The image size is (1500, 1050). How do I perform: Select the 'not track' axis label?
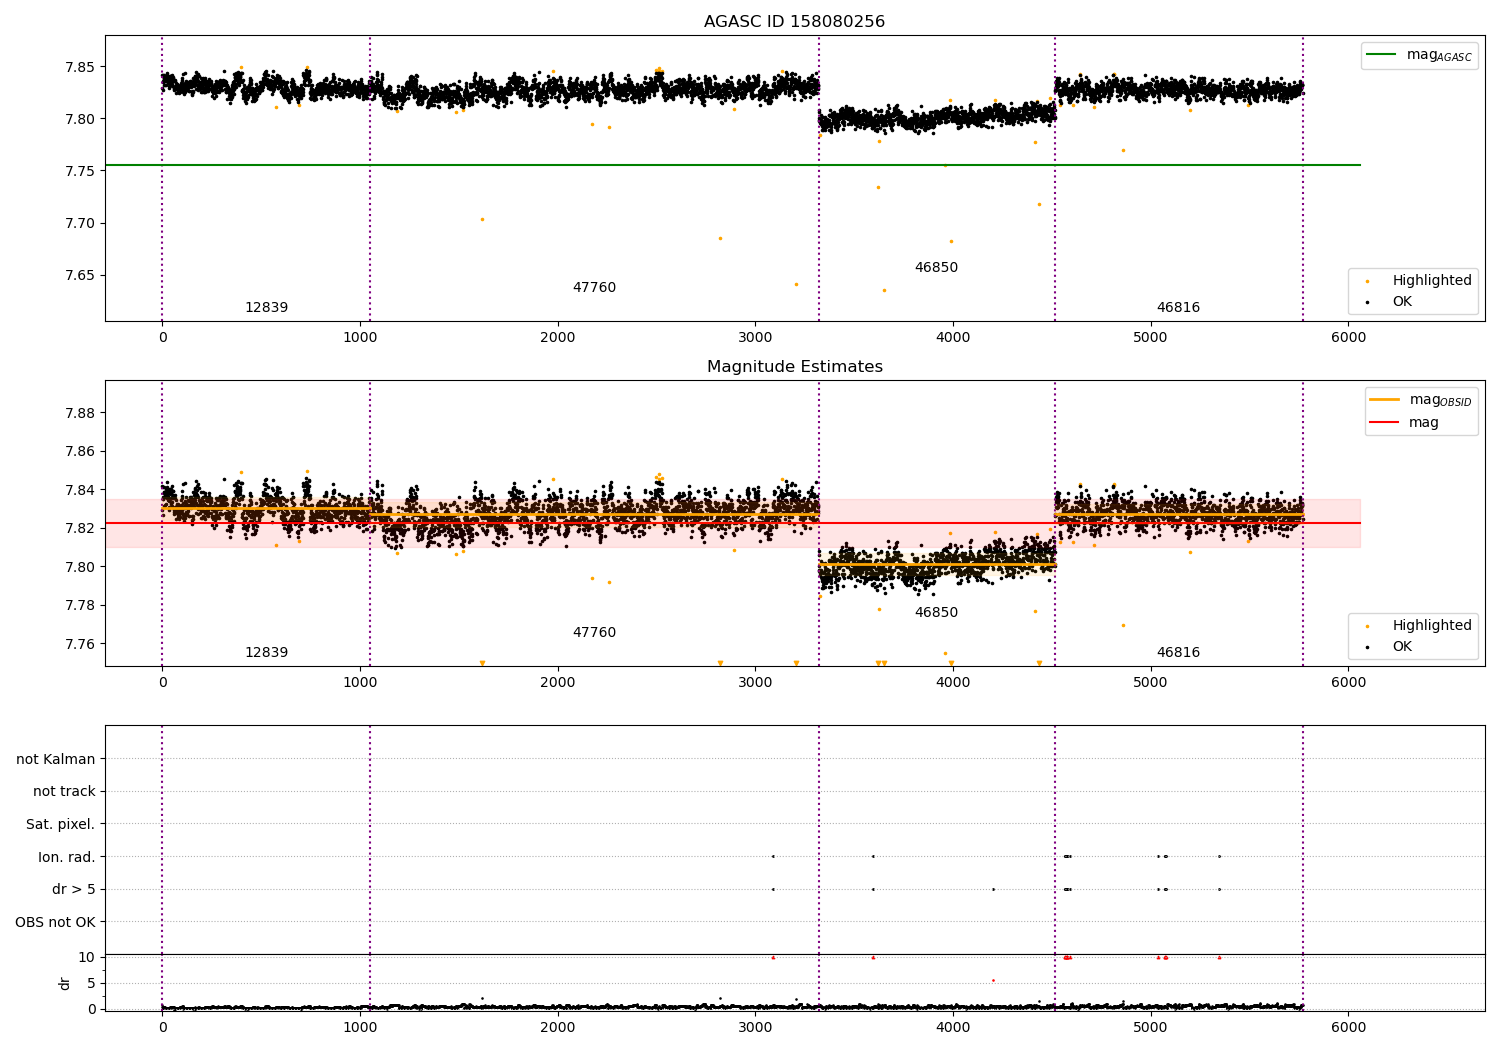(x=64, y=792)
